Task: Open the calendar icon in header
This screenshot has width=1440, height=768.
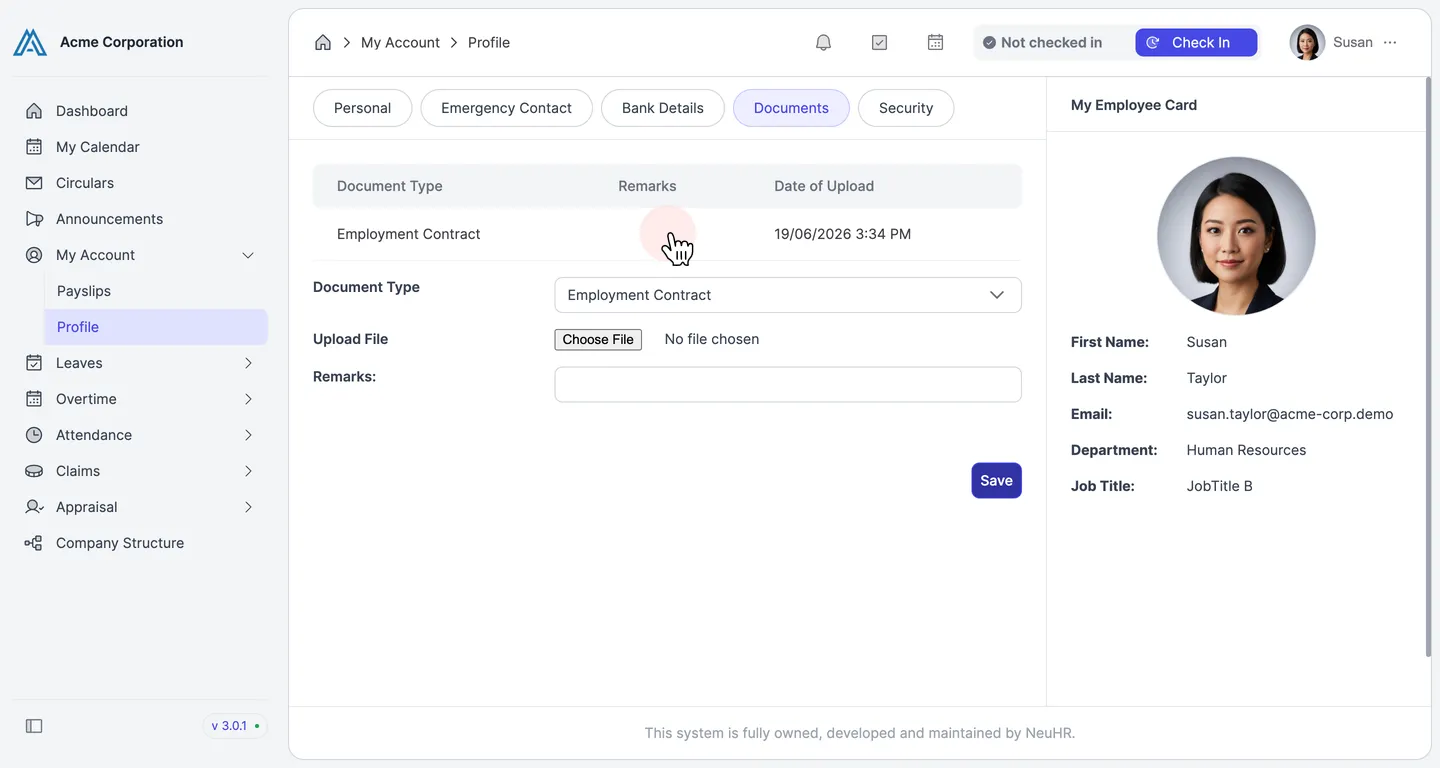Action: coord(935,42)
